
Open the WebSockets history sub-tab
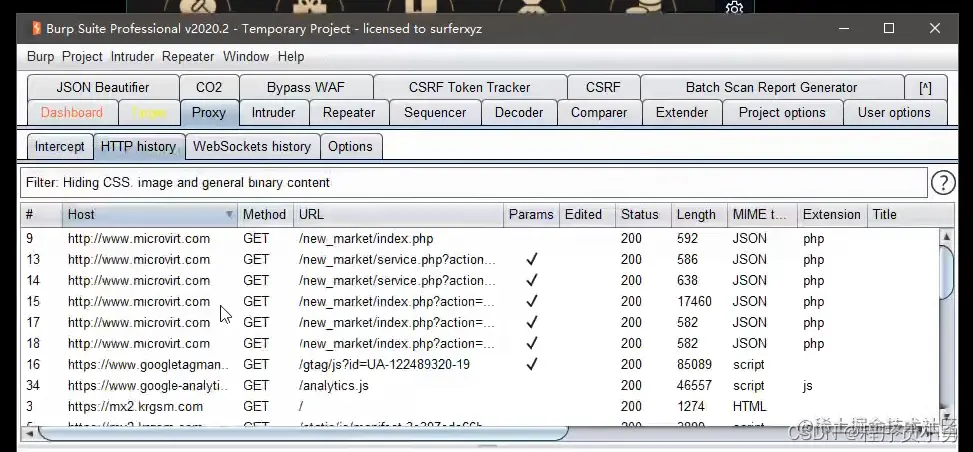click(x=252, y=147)
